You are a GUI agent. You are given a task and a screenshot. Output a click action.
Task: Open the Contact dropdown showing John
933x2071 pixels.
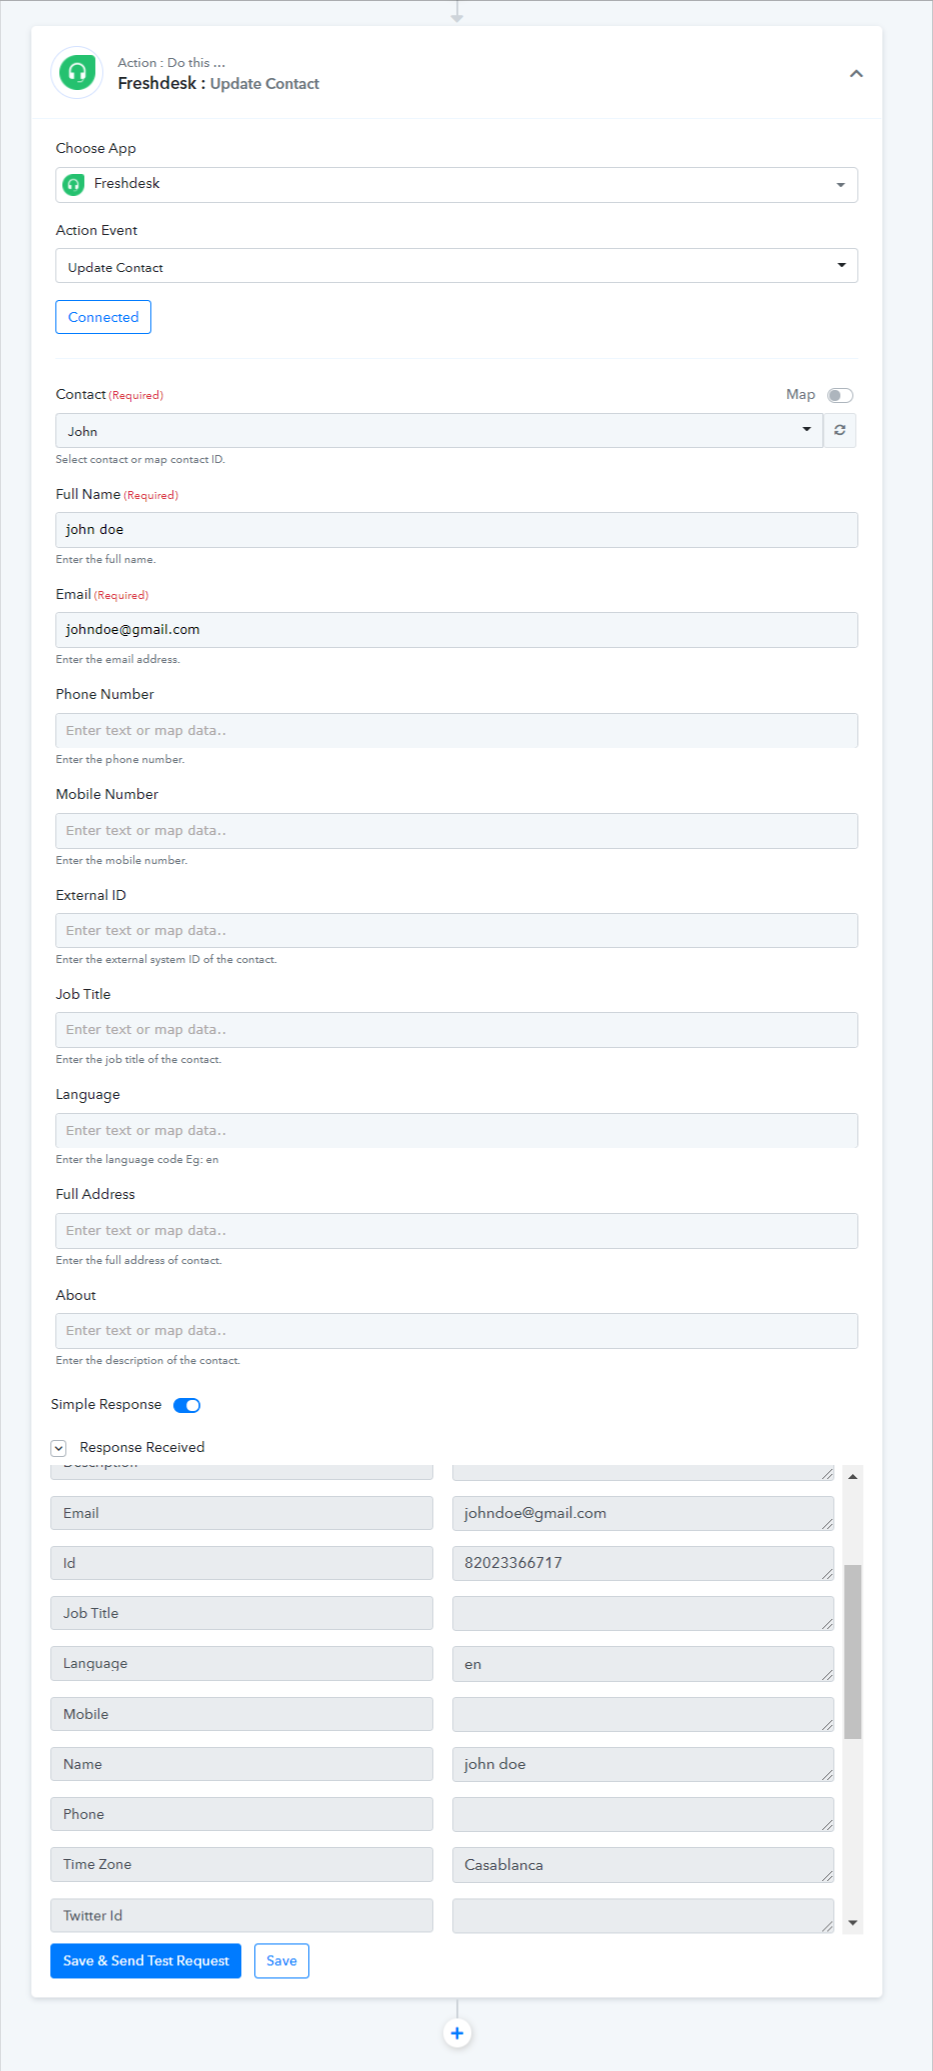[x=439, y=431]
